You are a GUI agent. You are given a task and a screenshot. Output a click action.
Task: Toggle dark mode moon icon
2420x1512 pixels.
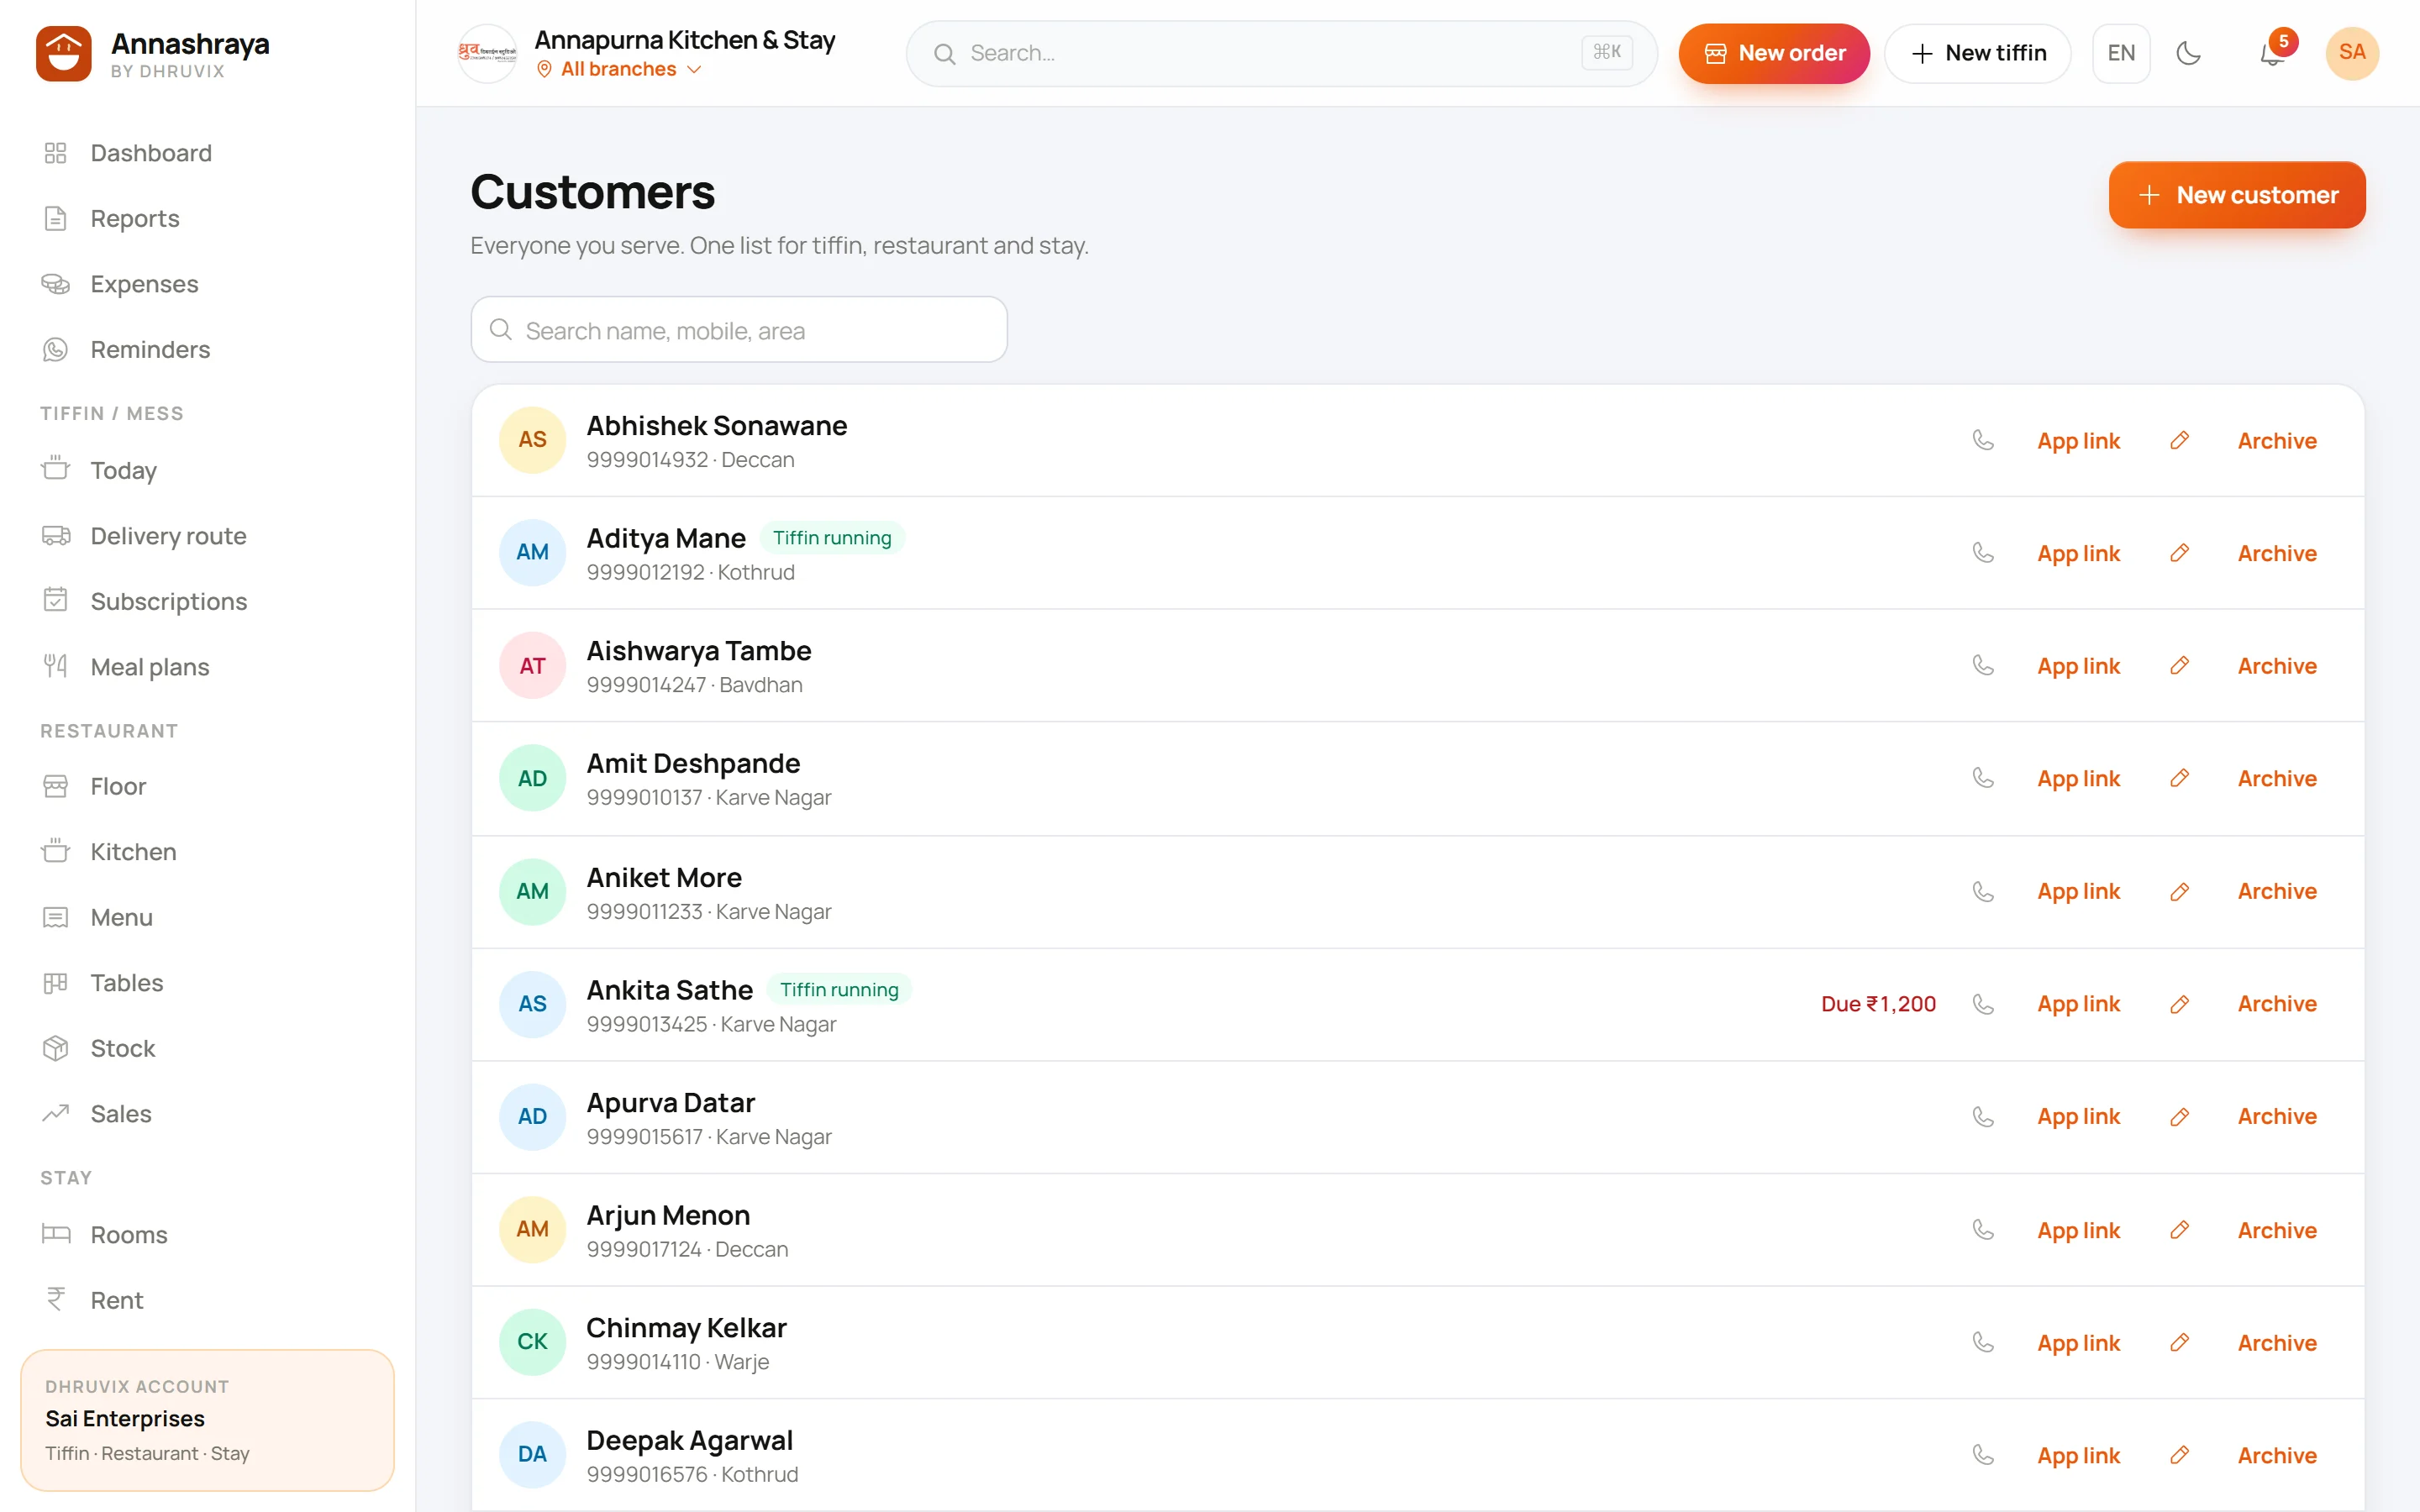point(2188,53)
